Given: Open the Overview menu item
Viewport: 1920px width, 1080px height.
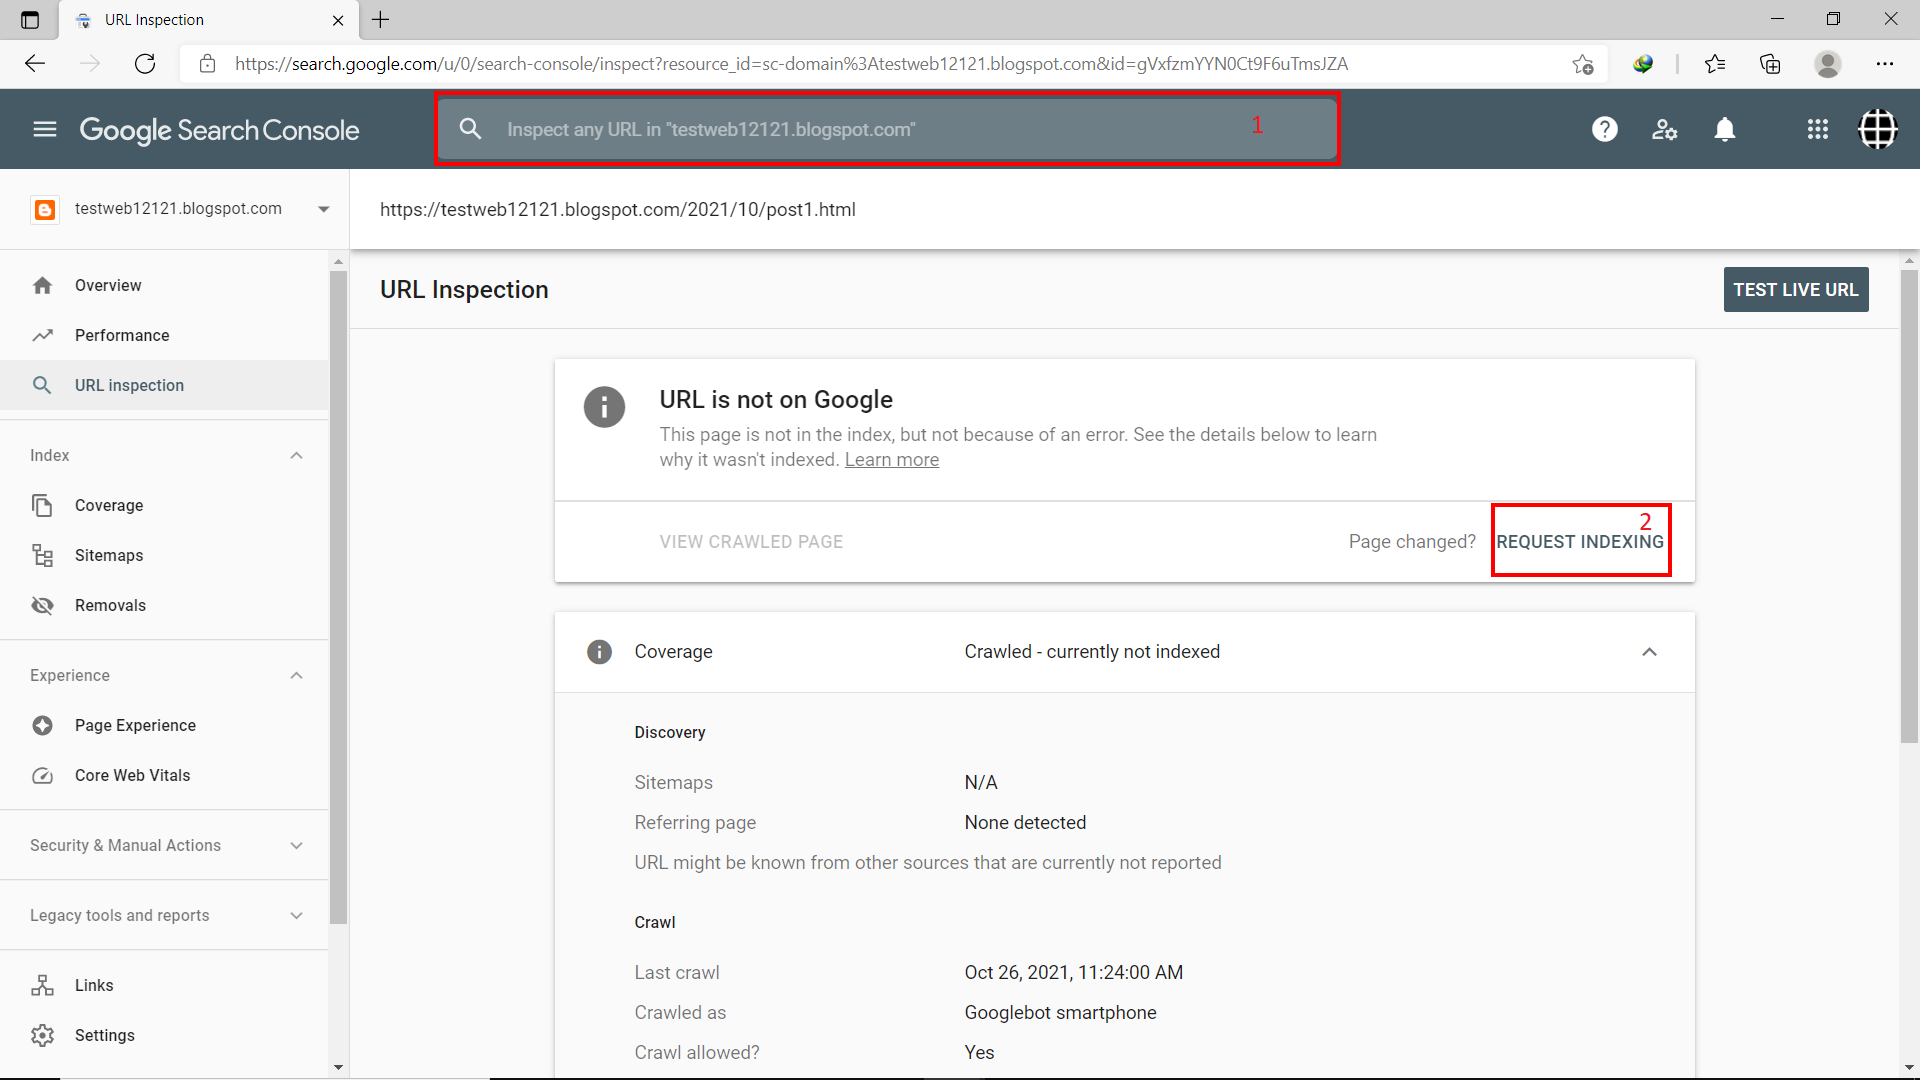Looking at the screenshot, I should coord(108,285).
